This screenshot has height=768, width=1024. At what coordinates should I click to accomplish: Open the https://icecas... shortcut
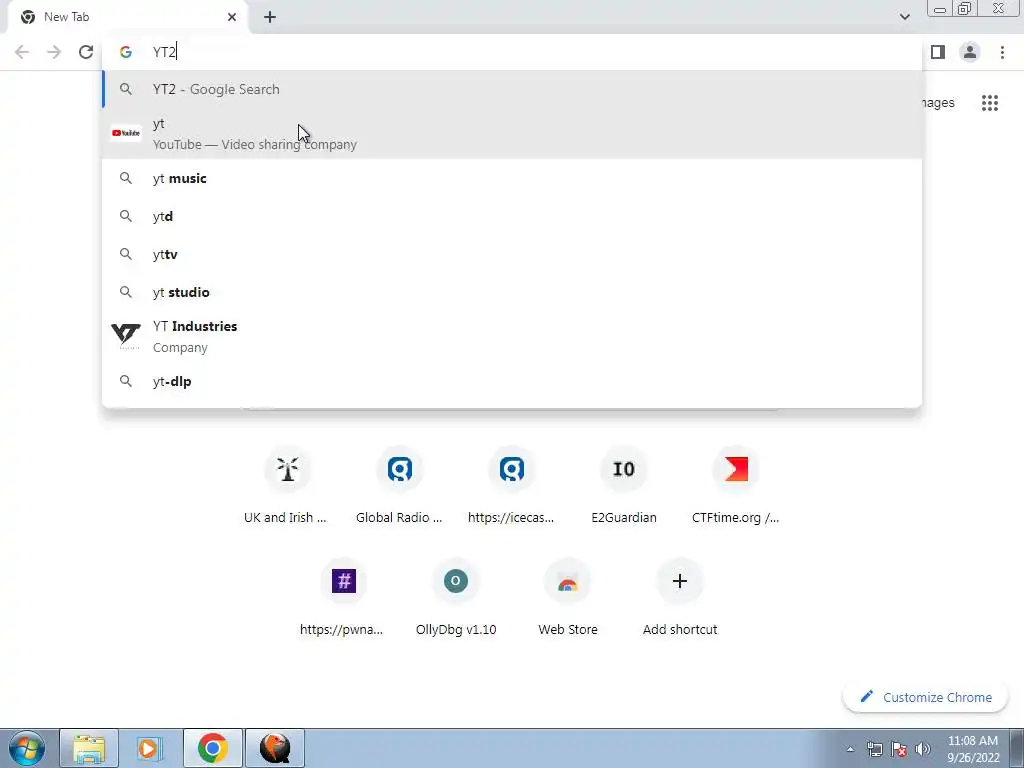511,487
